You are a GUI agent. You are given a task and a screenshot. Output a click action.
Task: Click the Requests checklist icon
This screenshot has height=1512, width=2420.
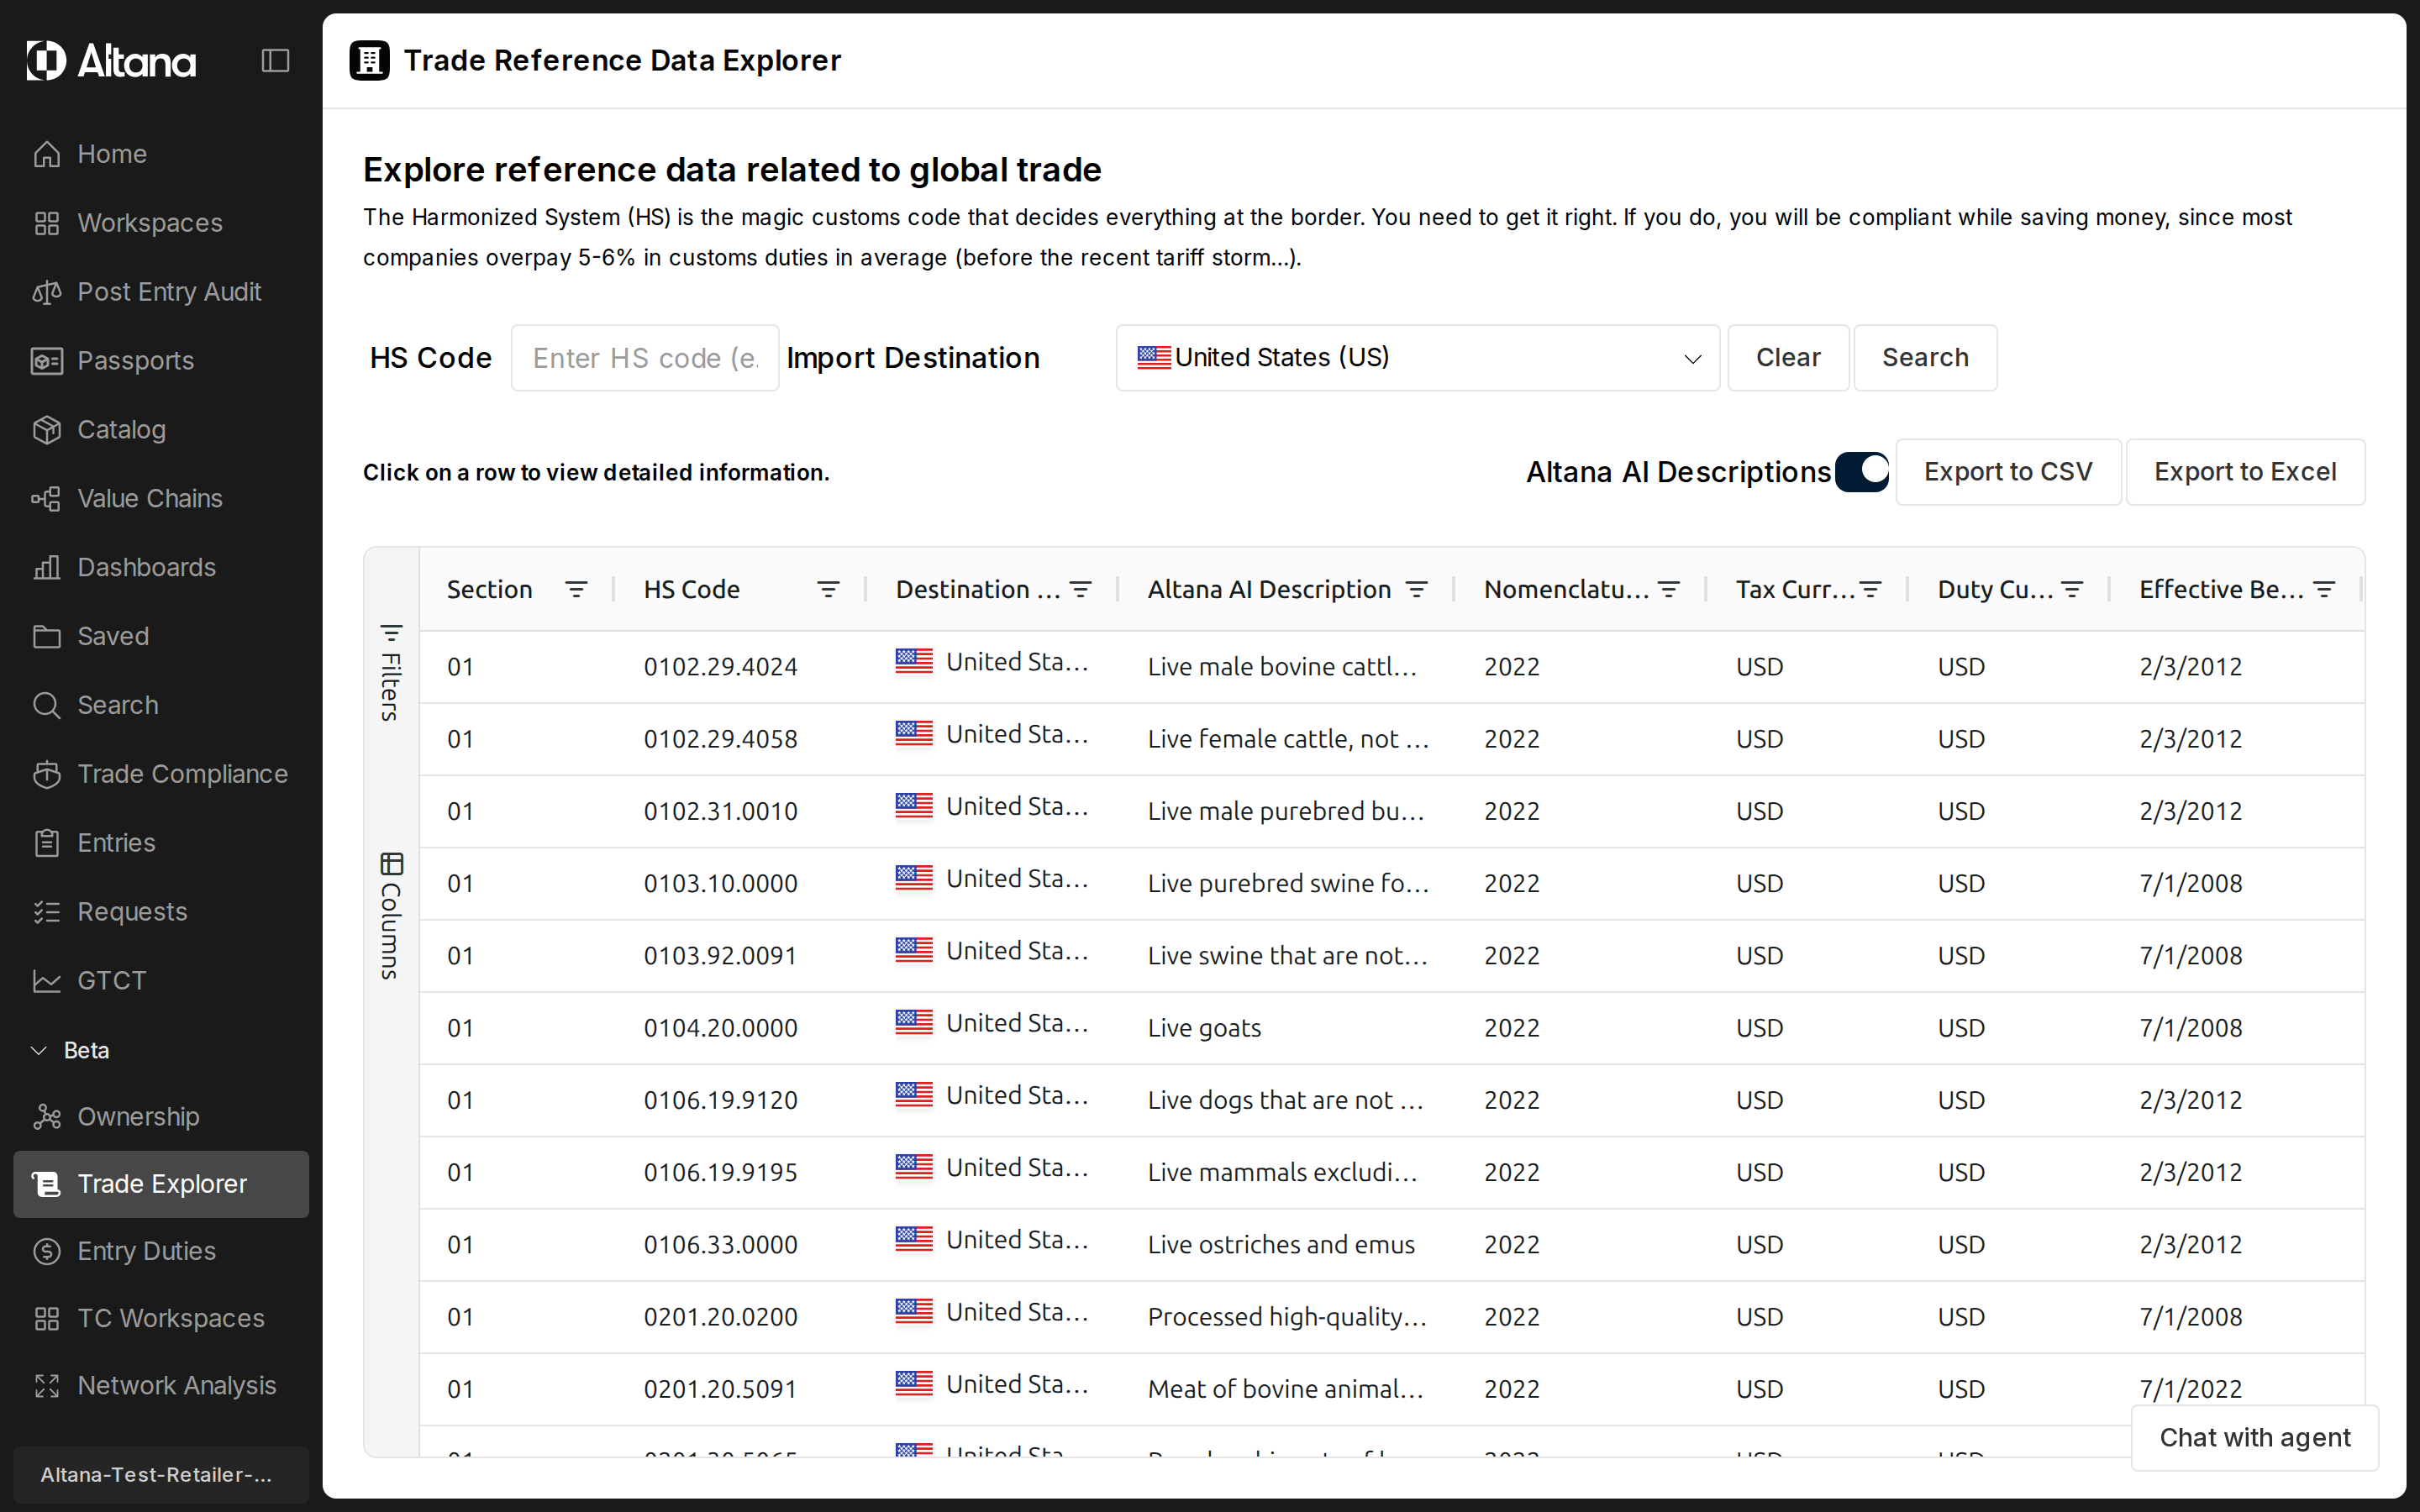pyautogui.click(x=47, y=912)
